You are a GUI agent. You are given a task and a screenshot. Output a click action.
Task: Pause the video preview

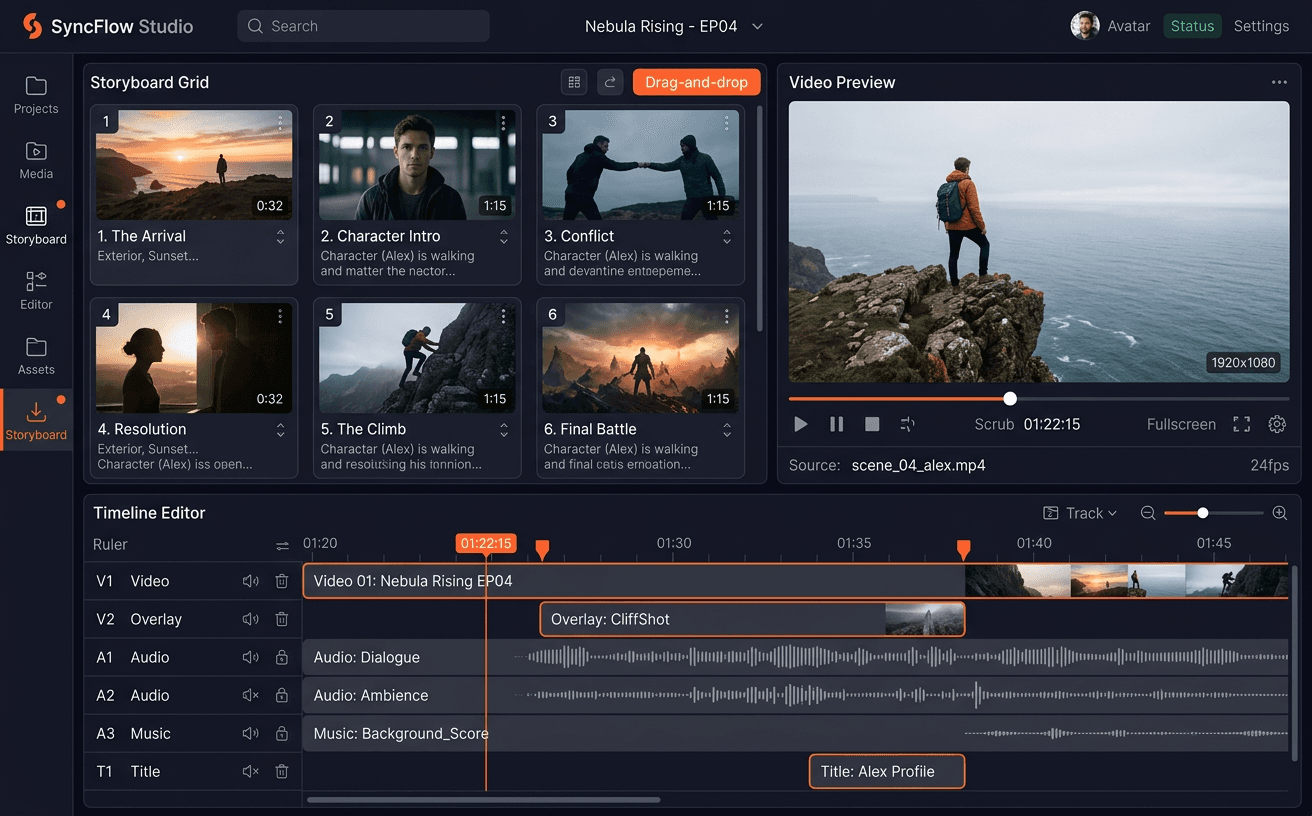click(x=836, y=424)
